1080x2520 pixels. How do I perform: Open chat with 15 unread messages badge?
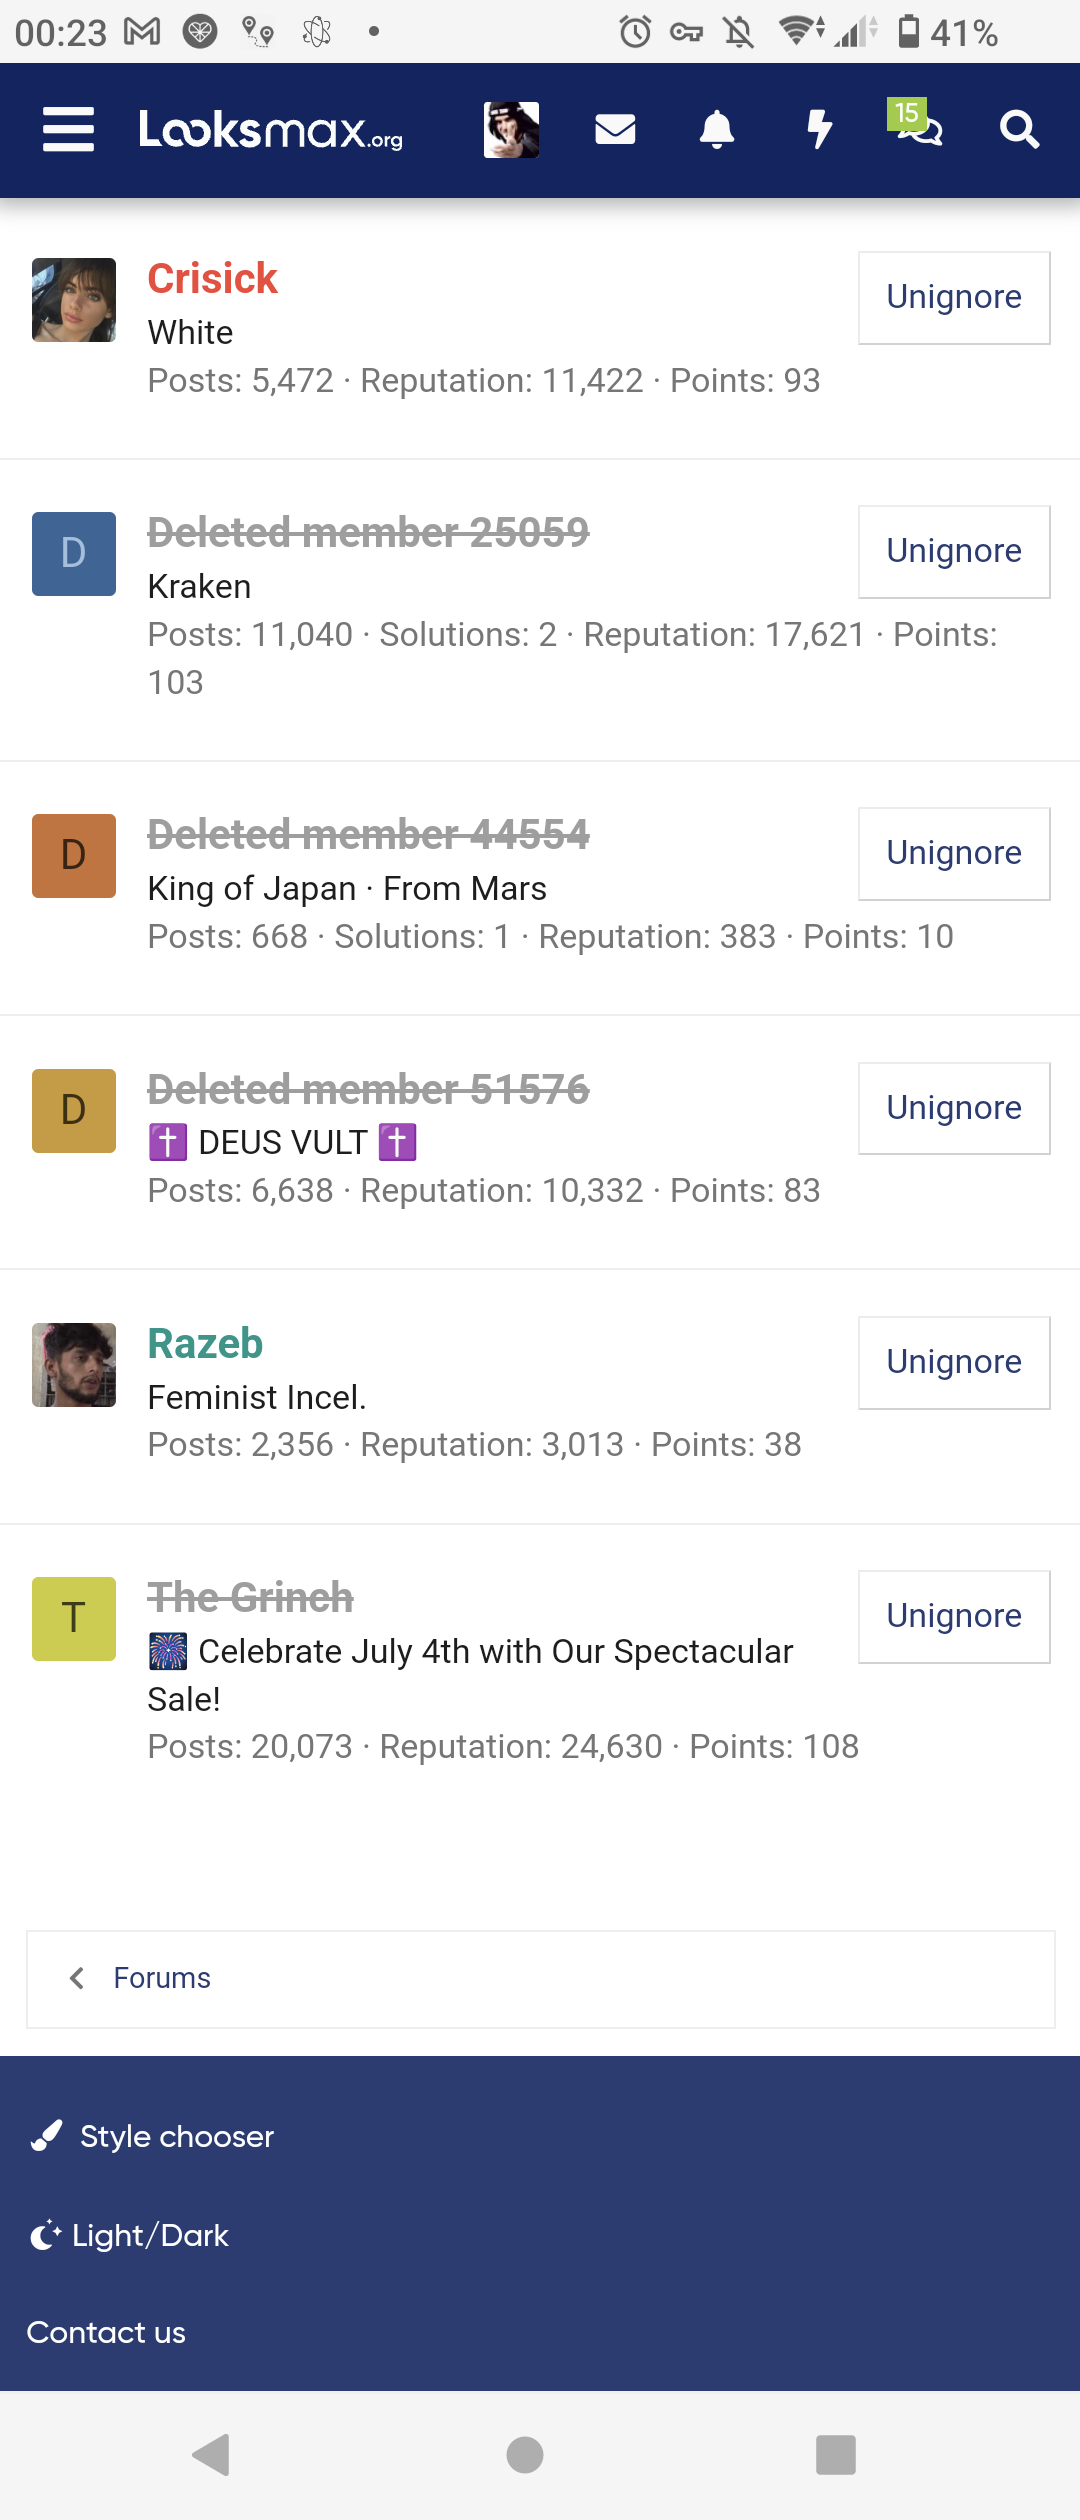click(920, 133)
